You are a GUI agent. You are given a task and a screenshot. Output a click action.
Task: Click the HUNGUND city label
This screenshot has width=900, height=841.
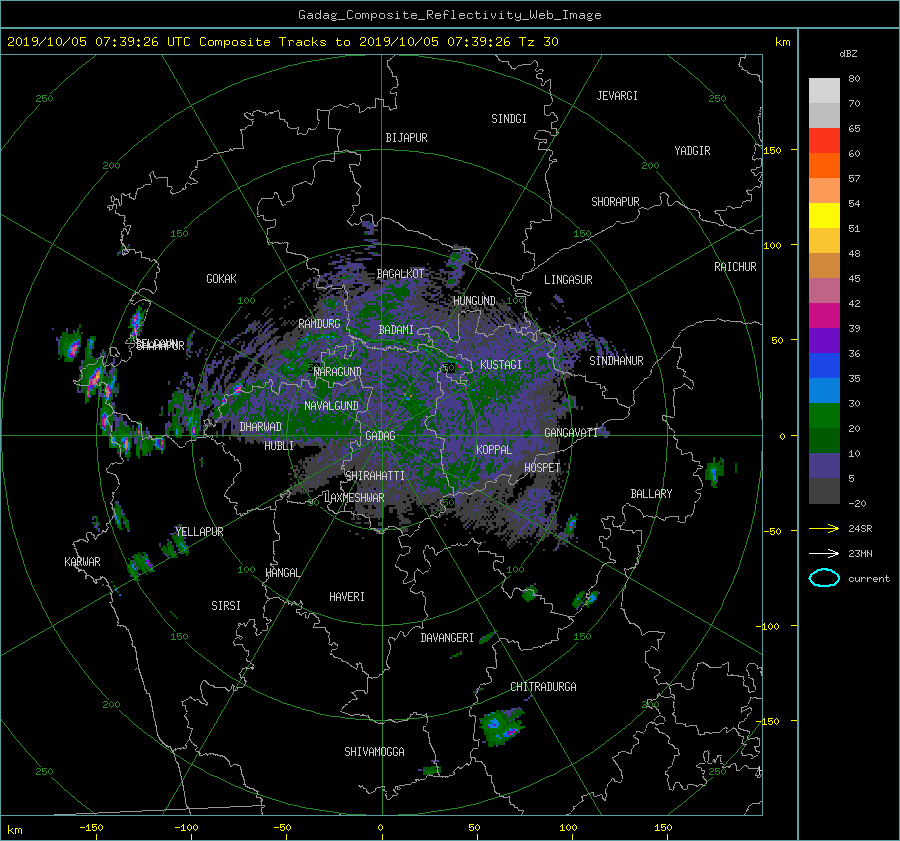(474, 301)
